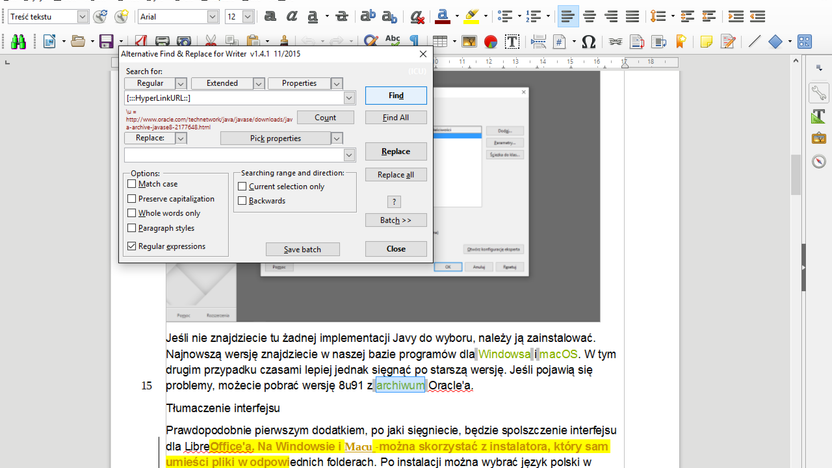
Task: Expand the Regular dropdown arrow
Action: pyautogui.click(x=181, y=83)
